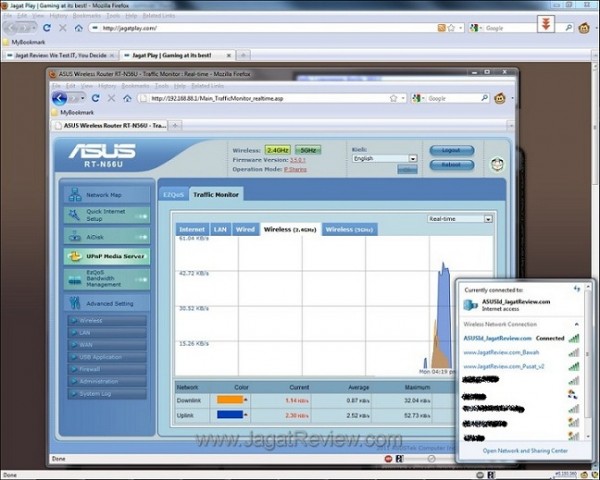Open firmware version link
Image resolution: width=600 pixels, height=480 pixels.
coord(297,160)
